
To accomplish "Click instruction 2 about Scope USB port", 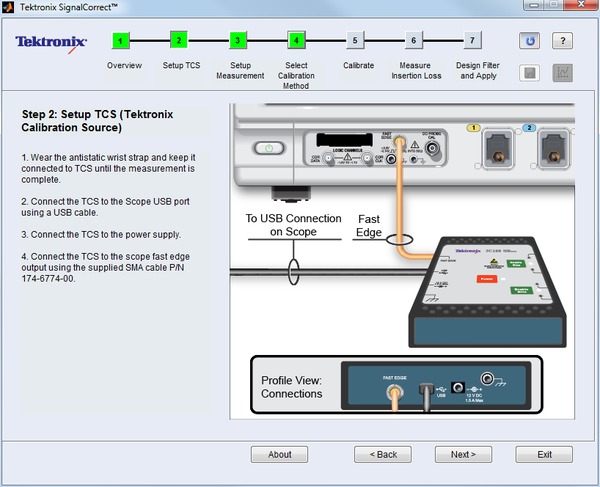I will 105,207.
